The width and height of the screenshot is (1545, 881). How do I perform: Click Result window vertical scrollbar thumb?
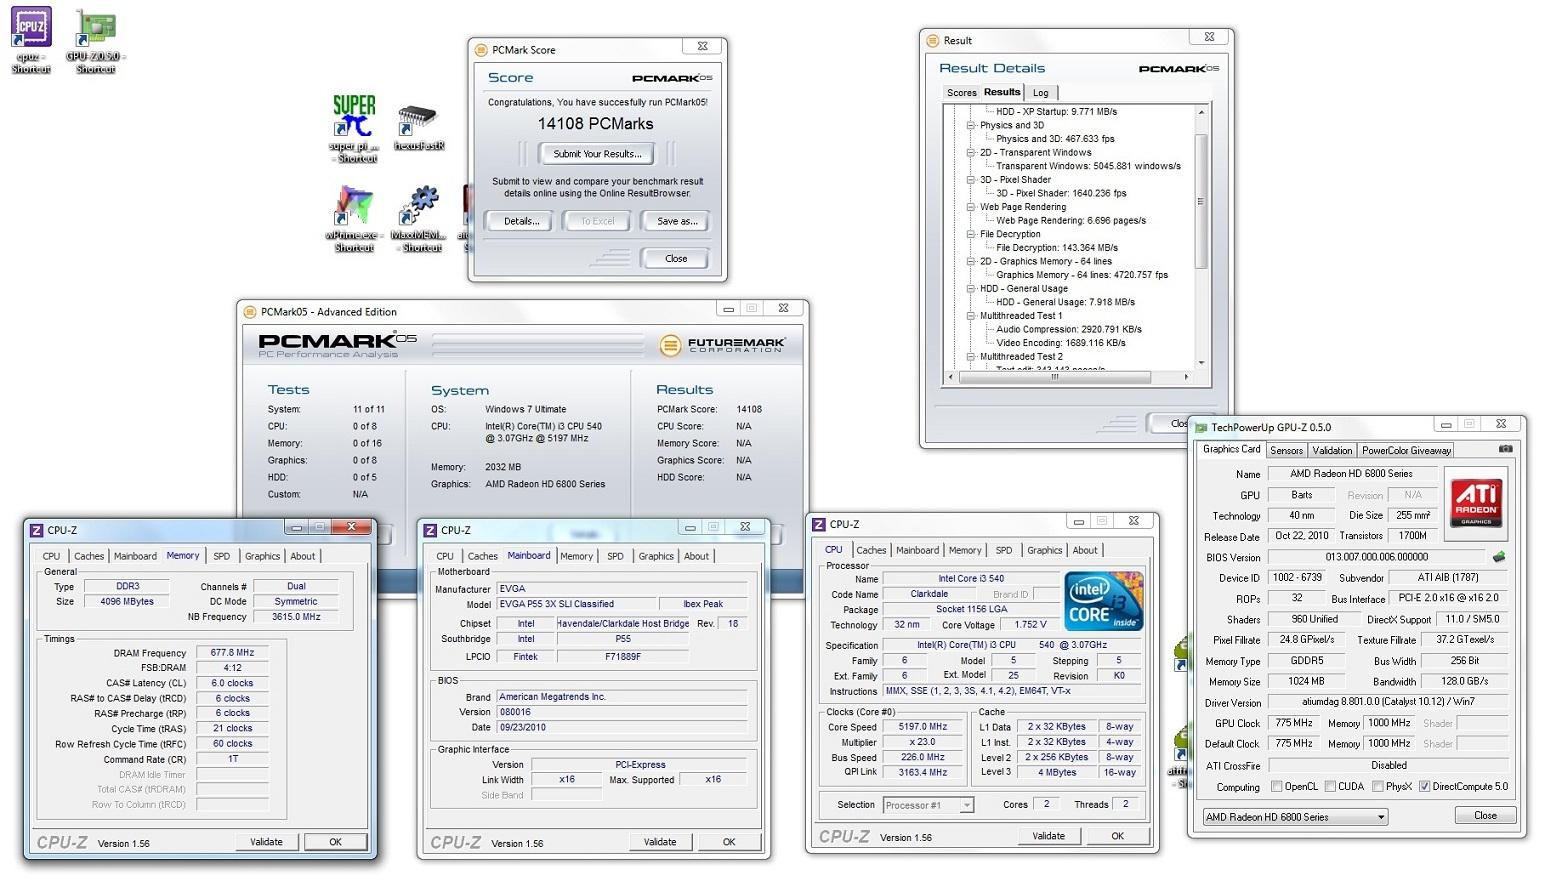click(1201, 200)
